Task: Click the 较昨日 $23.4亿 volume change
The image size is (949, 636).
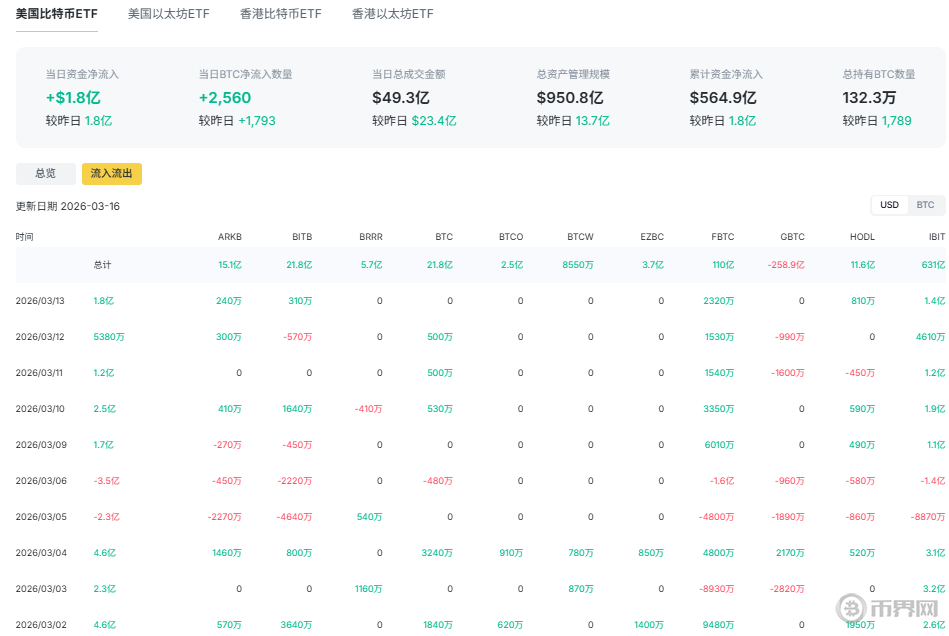Action: coord(414,121)
